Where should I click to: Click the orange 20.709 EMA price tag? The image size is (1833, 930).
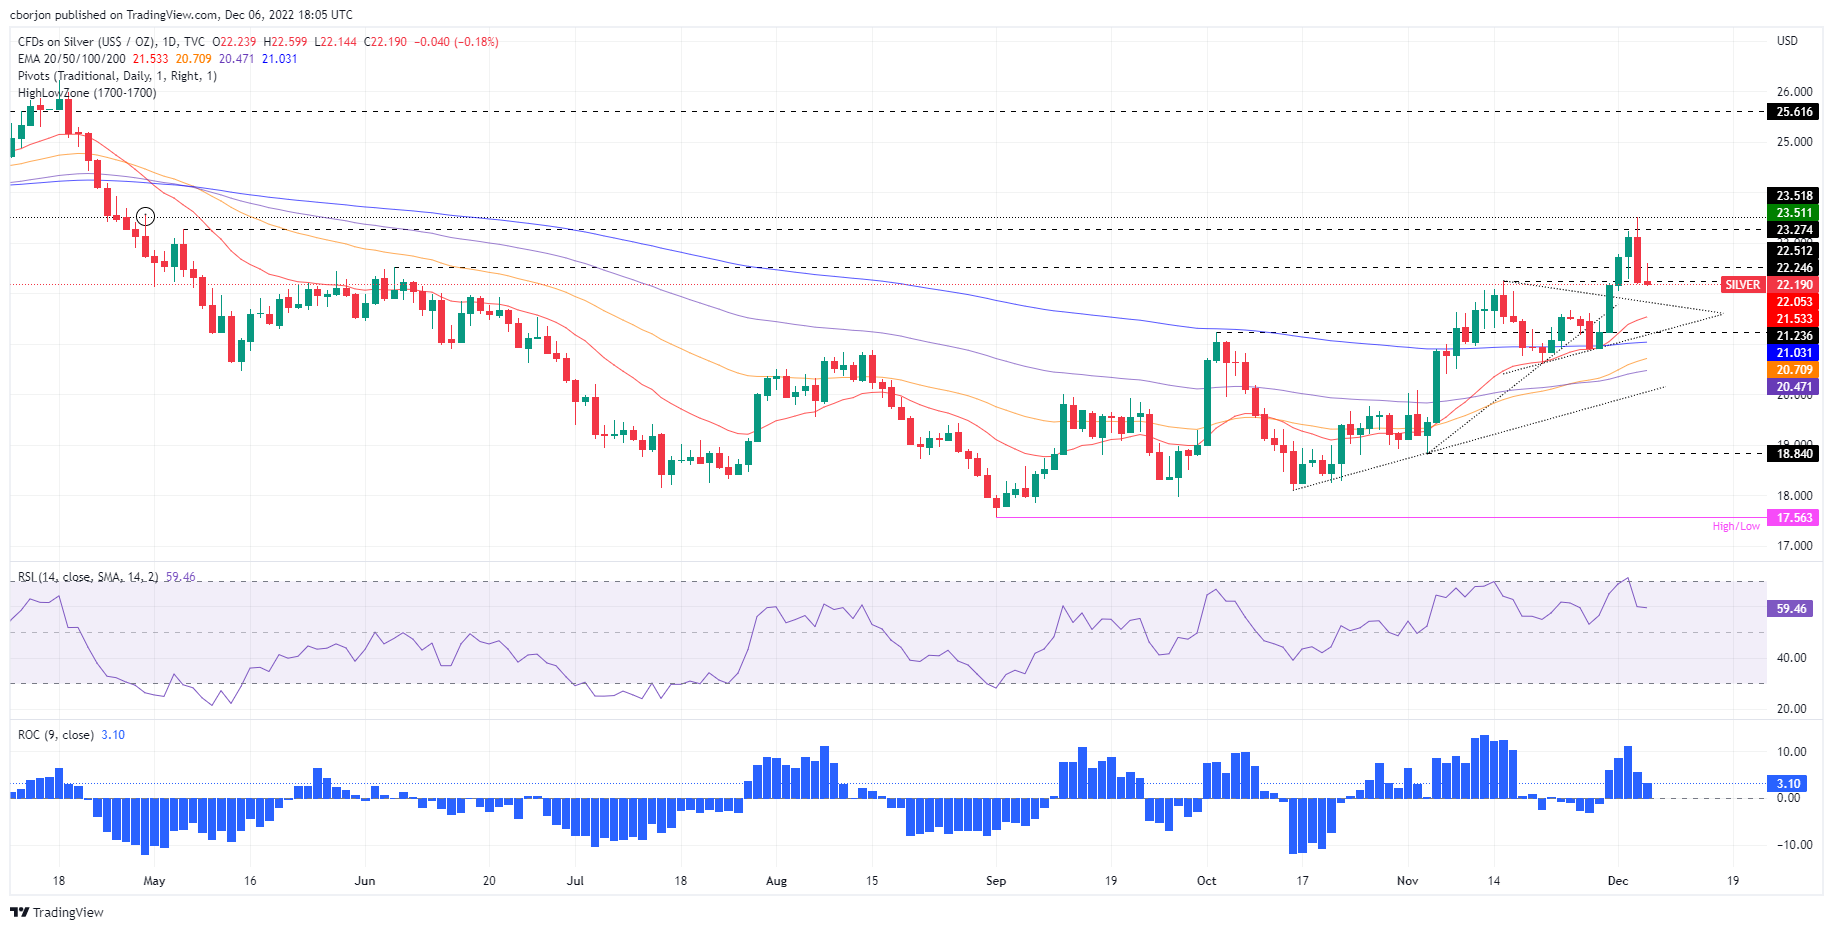(1793, 370)
